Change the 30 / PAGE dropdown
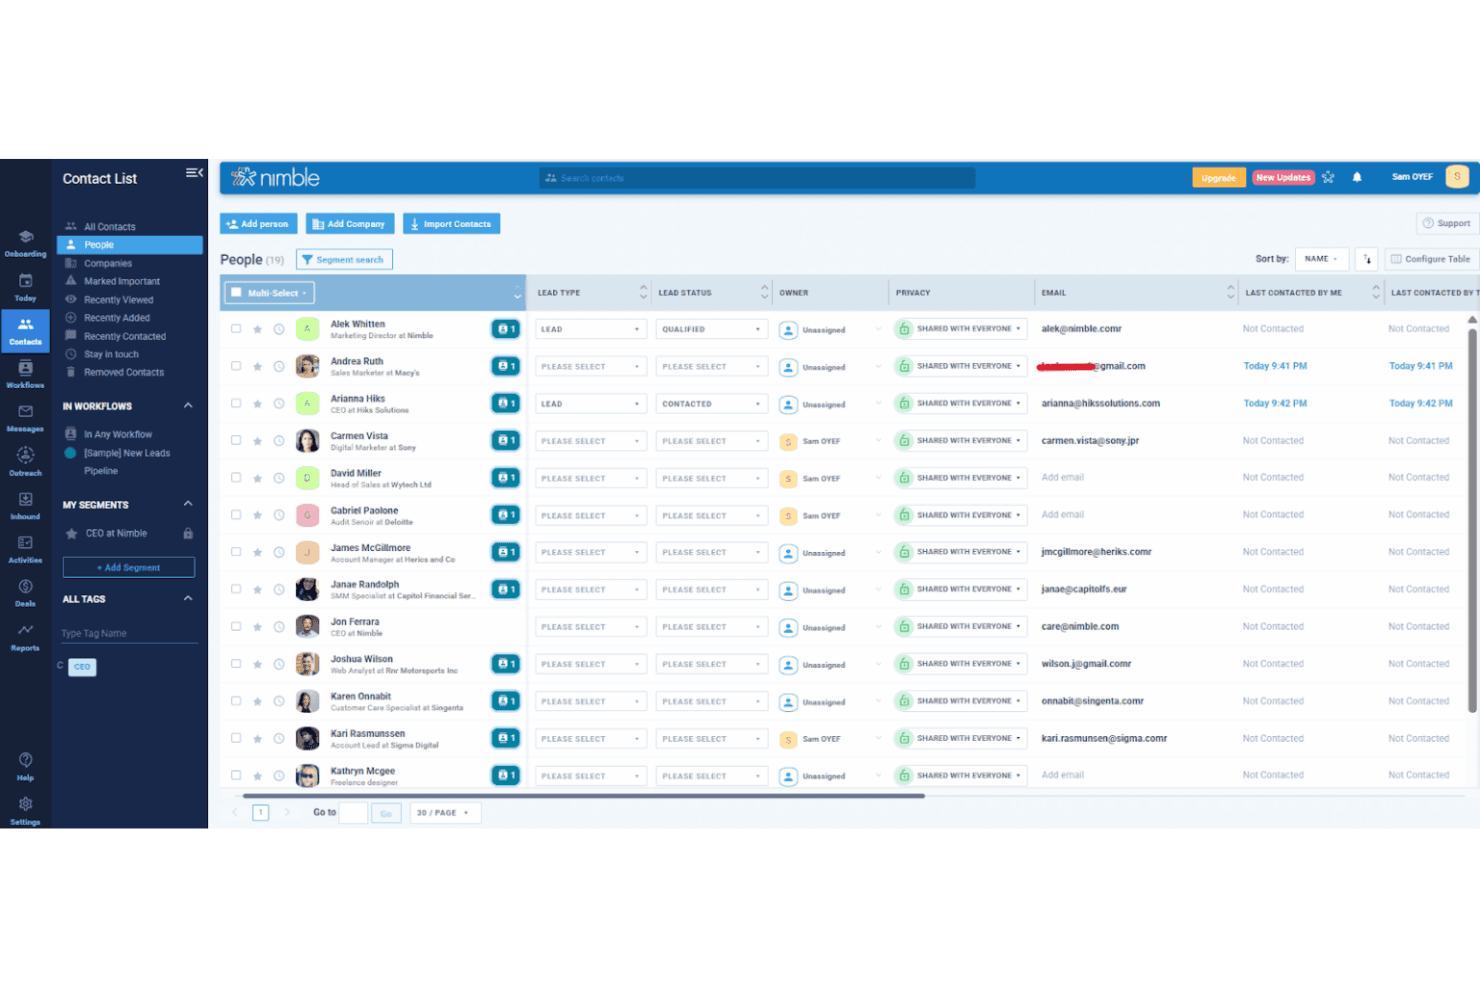Screen dimensions: 1480x987 (445, 813)
